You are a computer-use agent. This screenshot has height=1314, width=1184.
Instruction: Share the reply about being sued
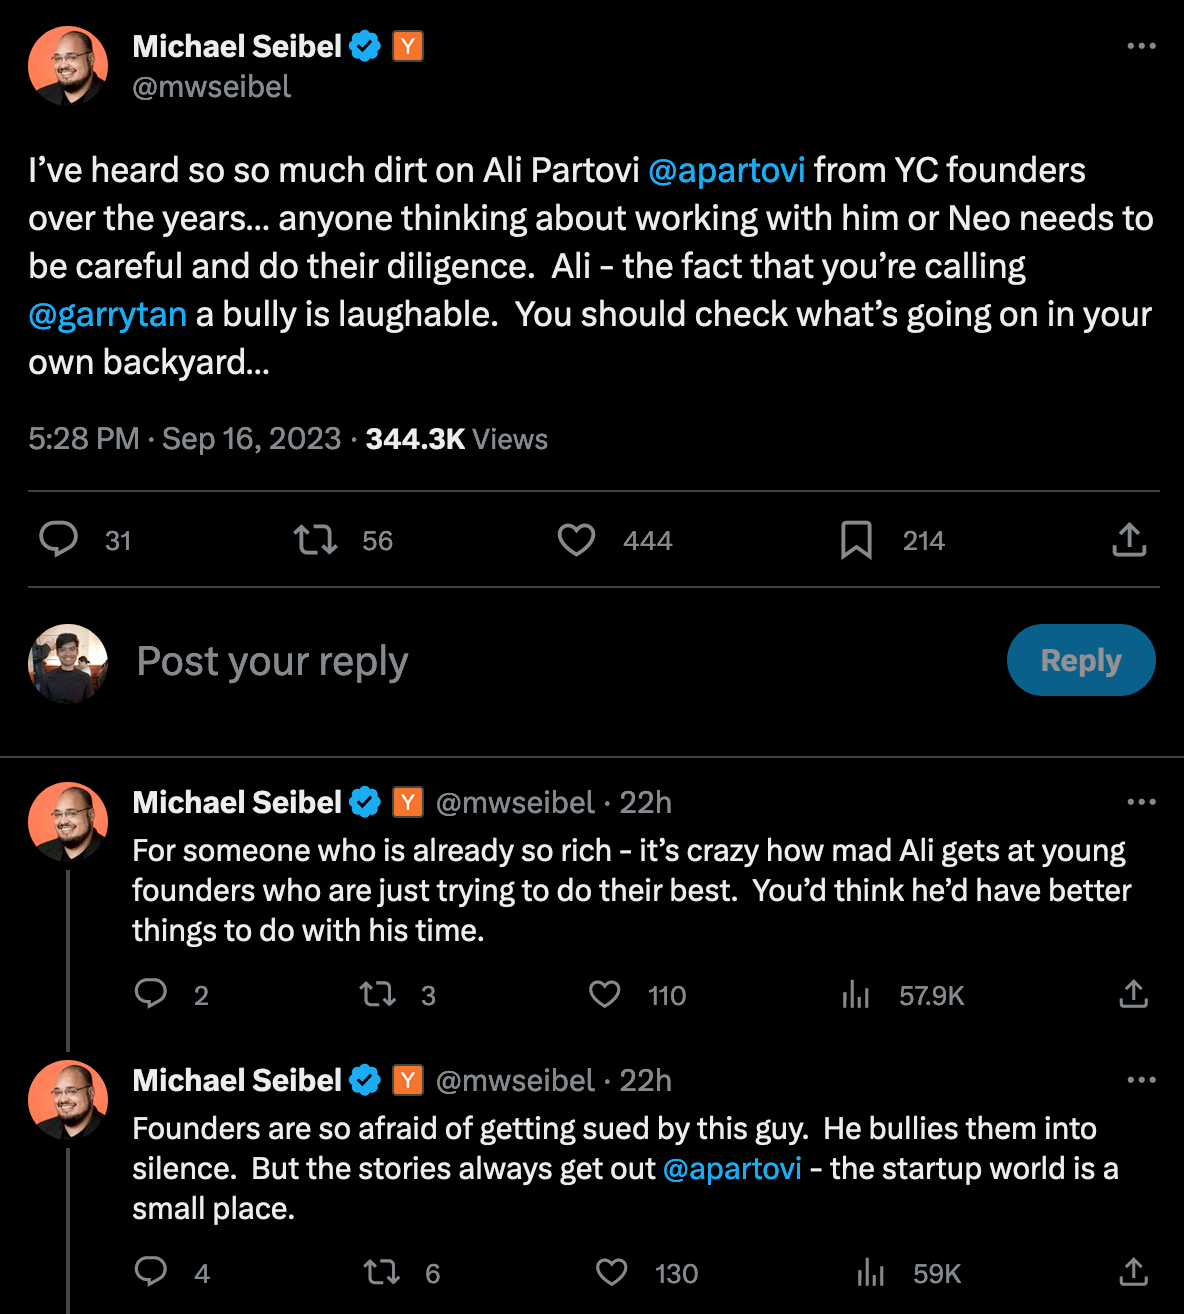pos(1133,1273)
